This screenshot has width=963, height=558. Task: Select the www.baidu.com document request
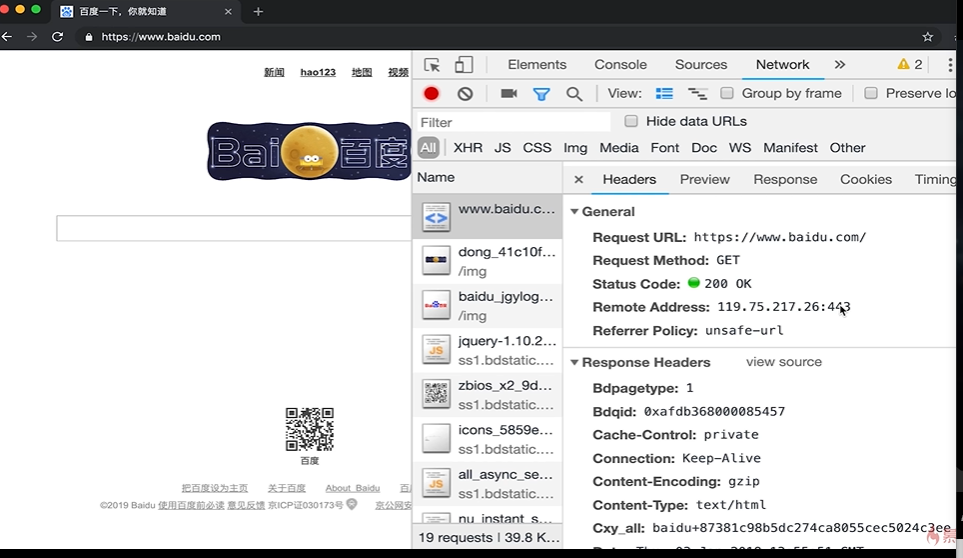pyautogui.click(x=488, y=216)
